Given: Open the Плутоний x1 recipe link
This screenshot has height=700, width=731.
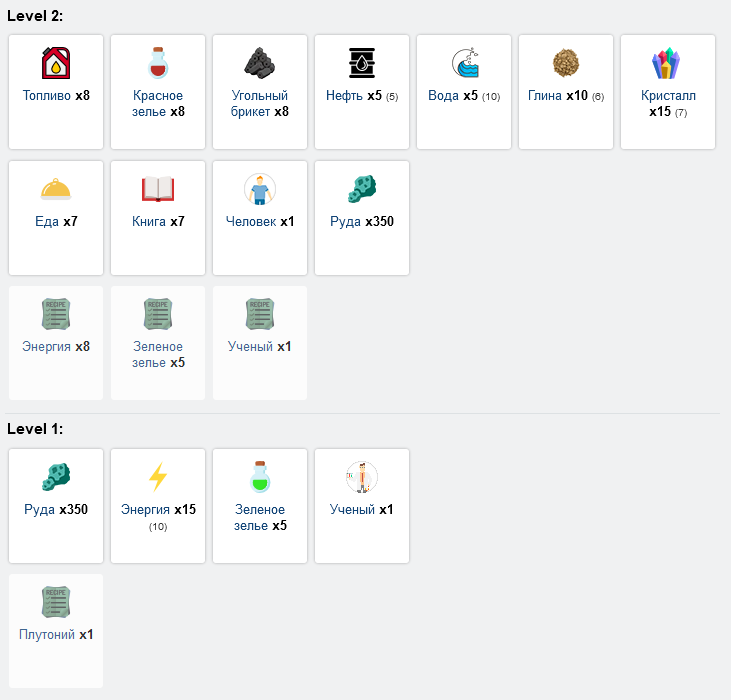Looking at the screenshot, I should click(56, 634).
